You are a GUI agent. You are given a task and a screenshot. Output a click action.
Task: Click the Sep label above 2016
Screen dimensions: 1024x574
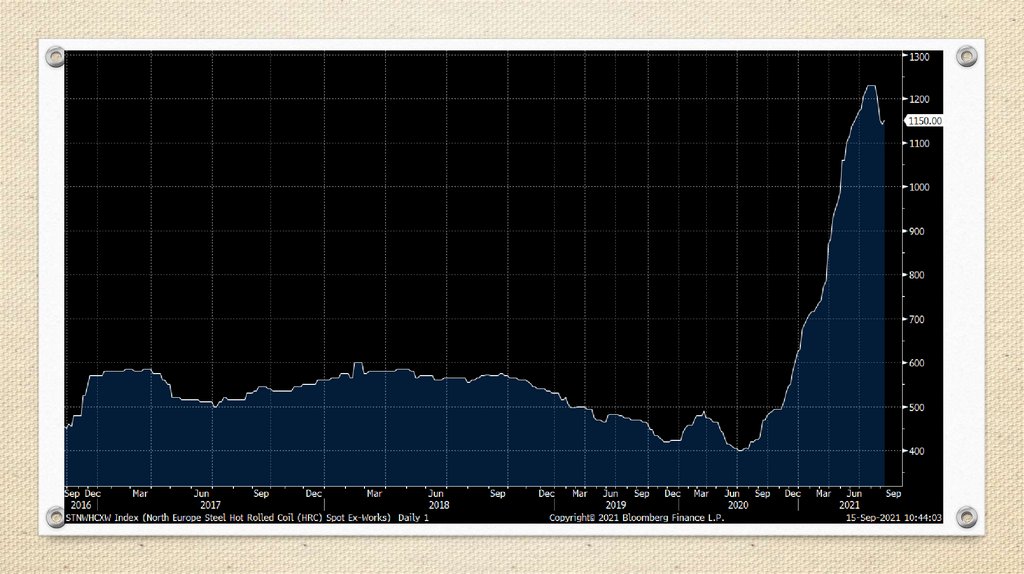click(72, 494)
